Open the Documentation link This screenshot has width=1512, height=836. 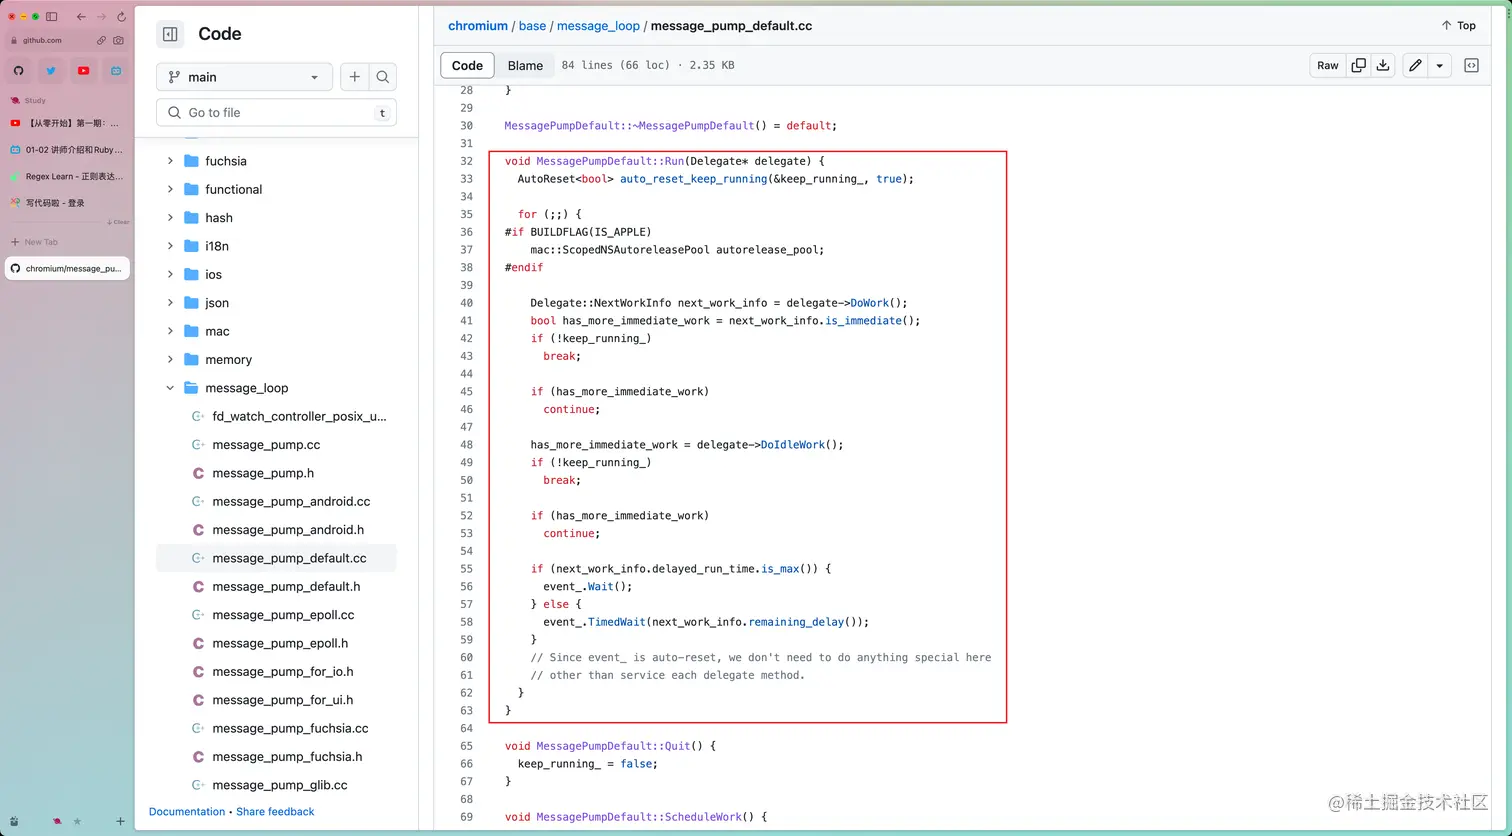[187, 812]
